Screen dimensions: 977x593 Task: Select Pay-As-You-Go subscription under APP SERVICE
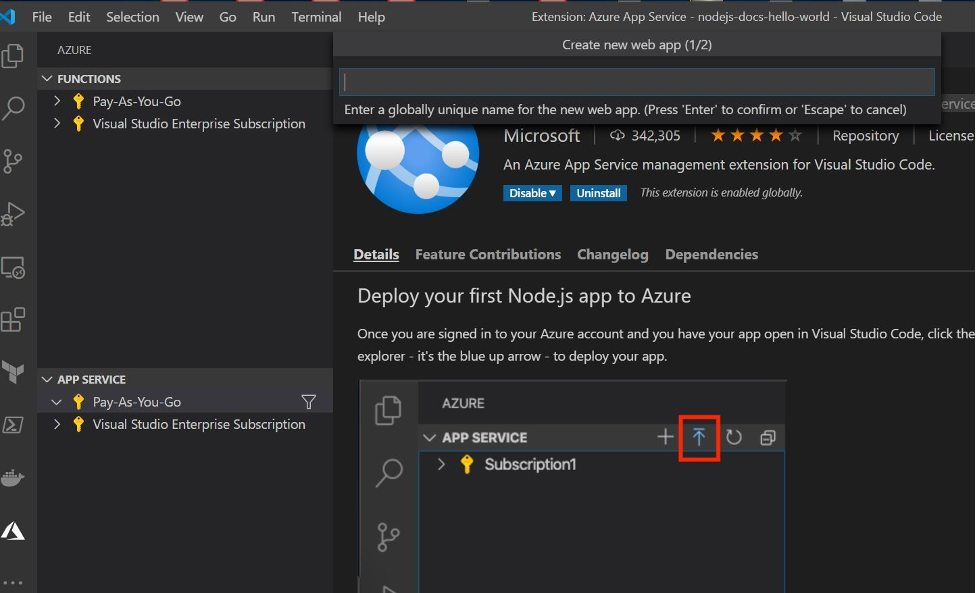click(x=136, y=402)
